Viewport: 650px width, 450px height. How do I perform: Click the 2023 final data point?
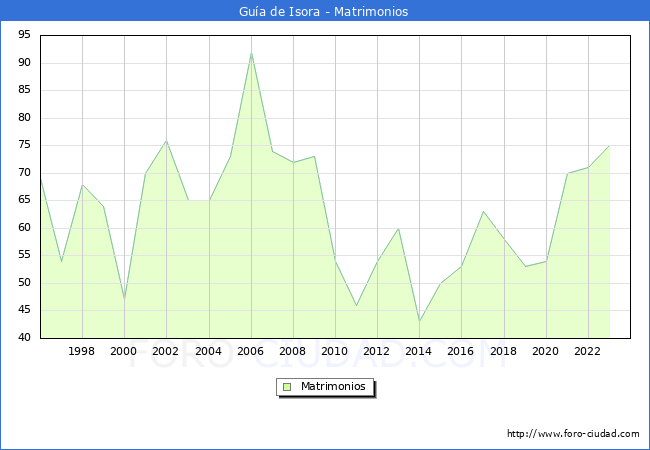click(609, 145)
